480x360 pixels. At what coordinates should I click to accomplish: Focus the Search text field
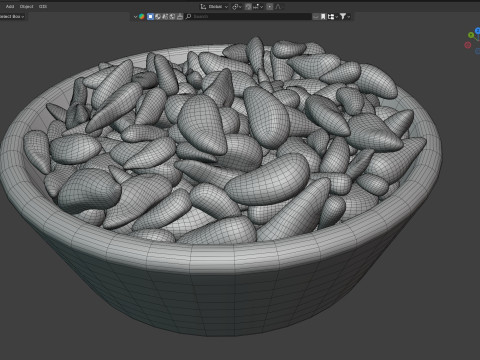[x=248, y=16]
